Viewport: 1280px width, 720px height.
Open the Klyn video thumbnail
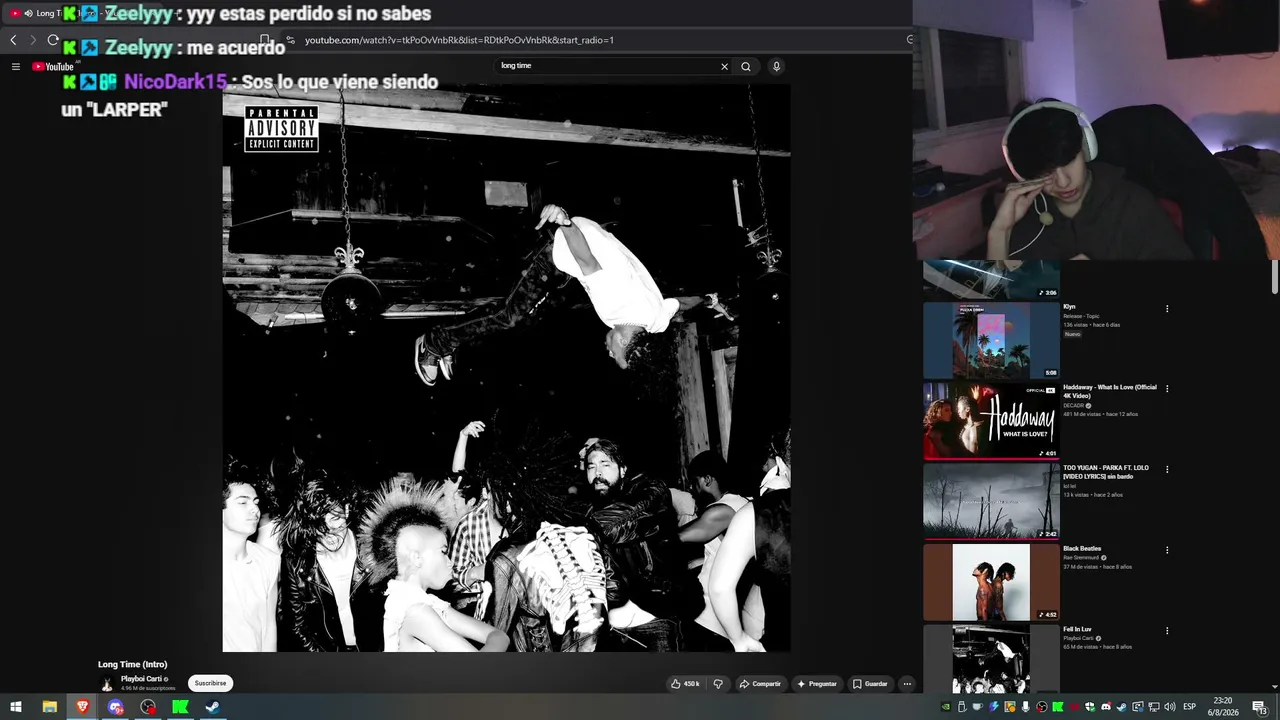click(991, 340)
